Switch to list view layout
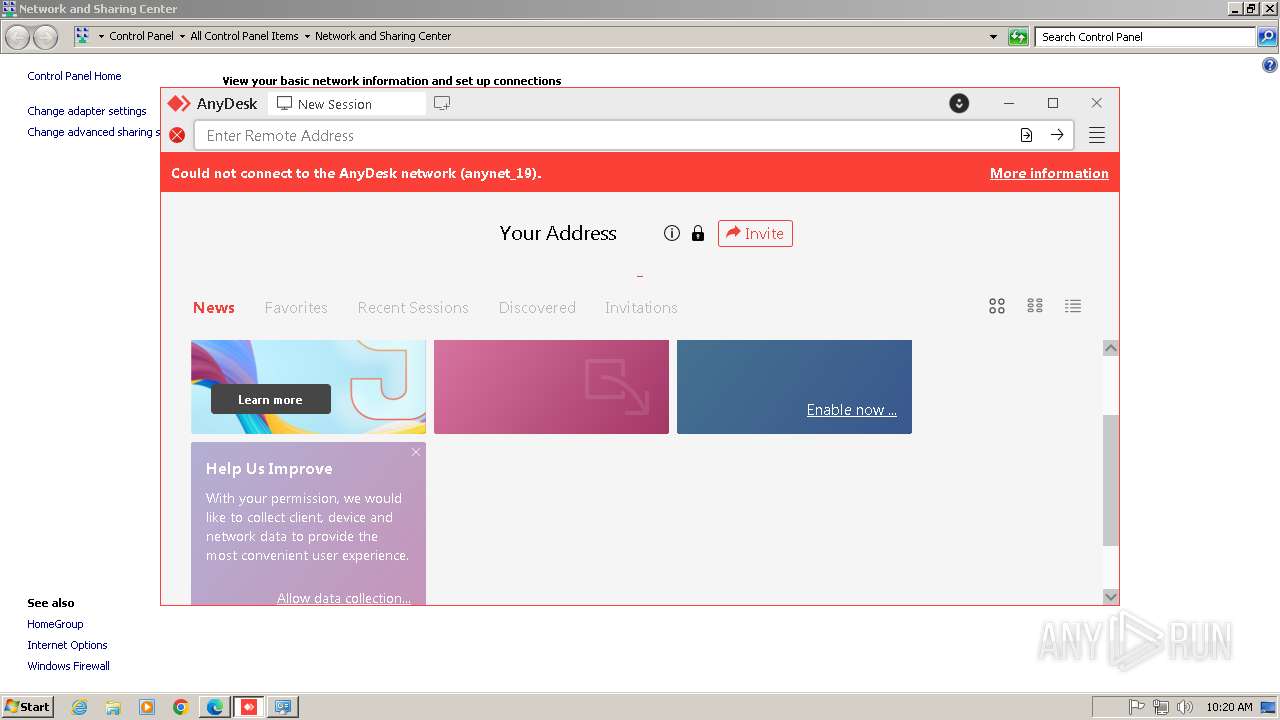 [1073, 306]
